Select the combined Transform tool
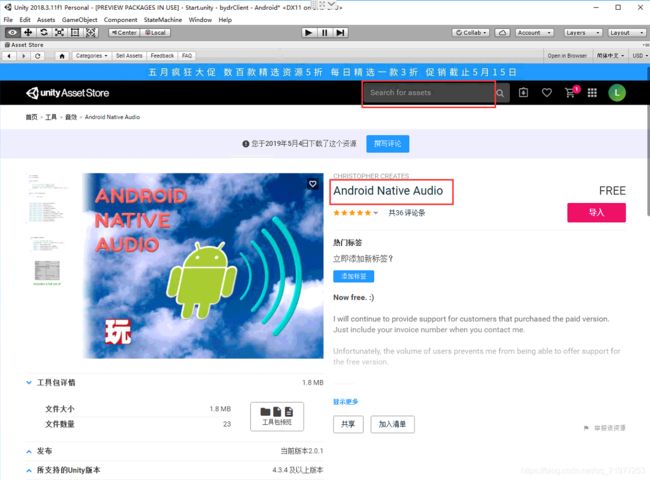 (91, 32)
